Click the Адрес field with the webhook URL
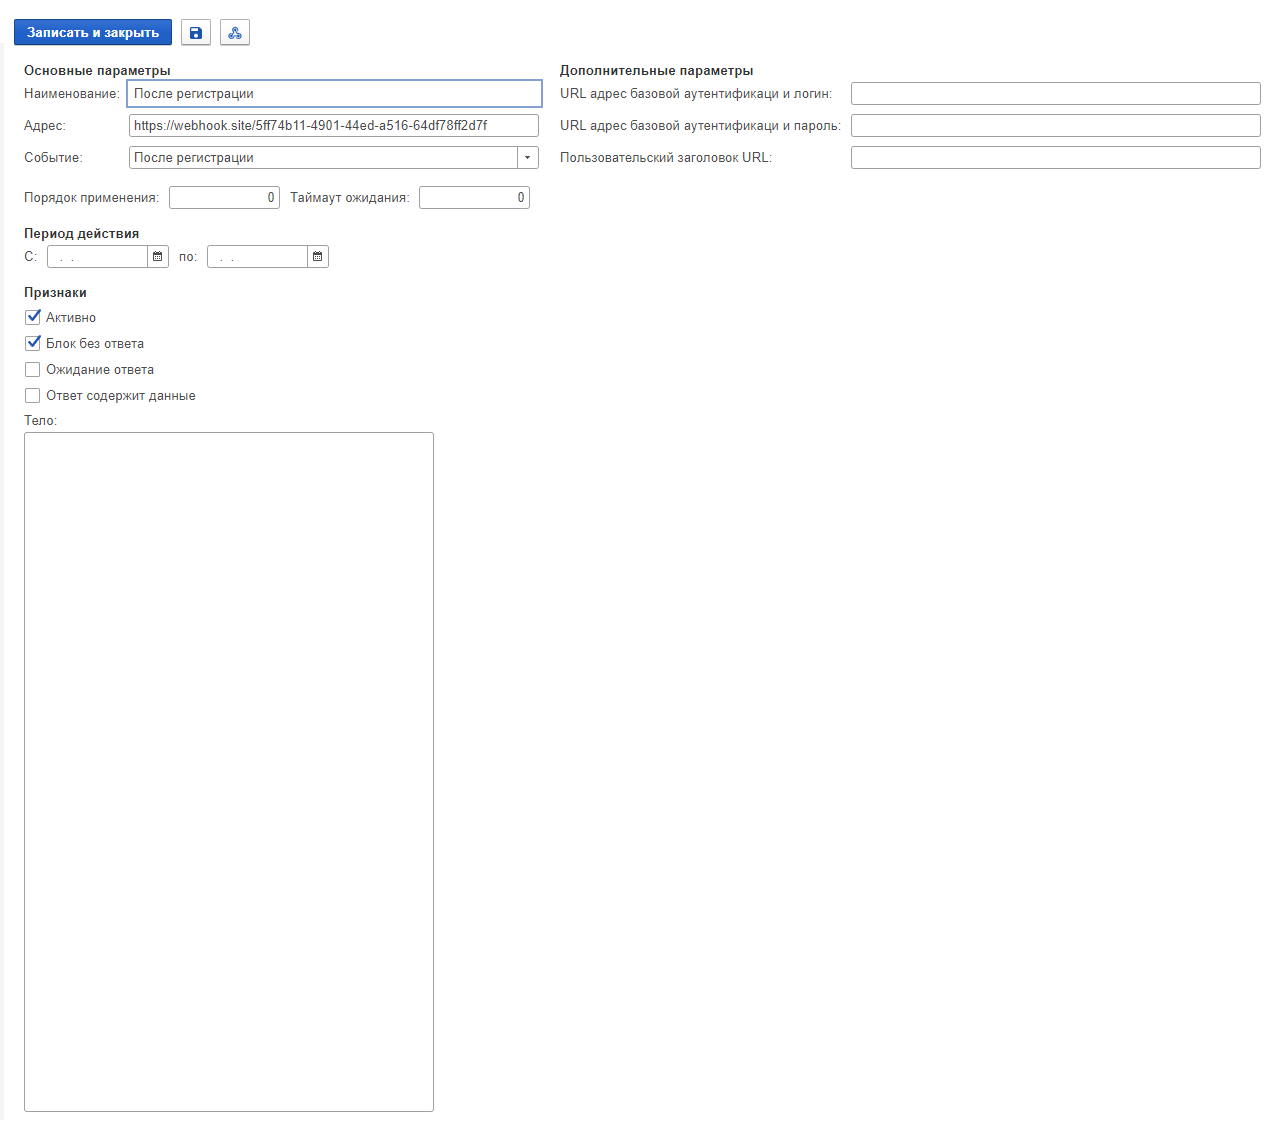This screenshot has width=1268, height=1136. [x=334, y=126]
